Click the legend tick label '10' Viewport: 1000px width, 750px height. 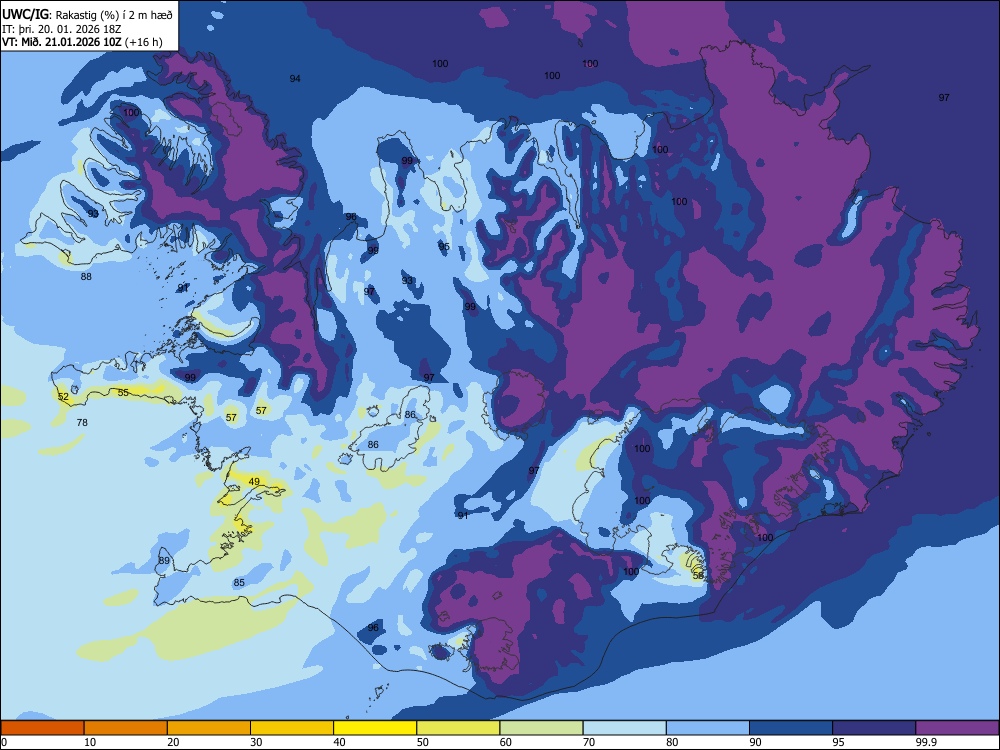[90, 742]
